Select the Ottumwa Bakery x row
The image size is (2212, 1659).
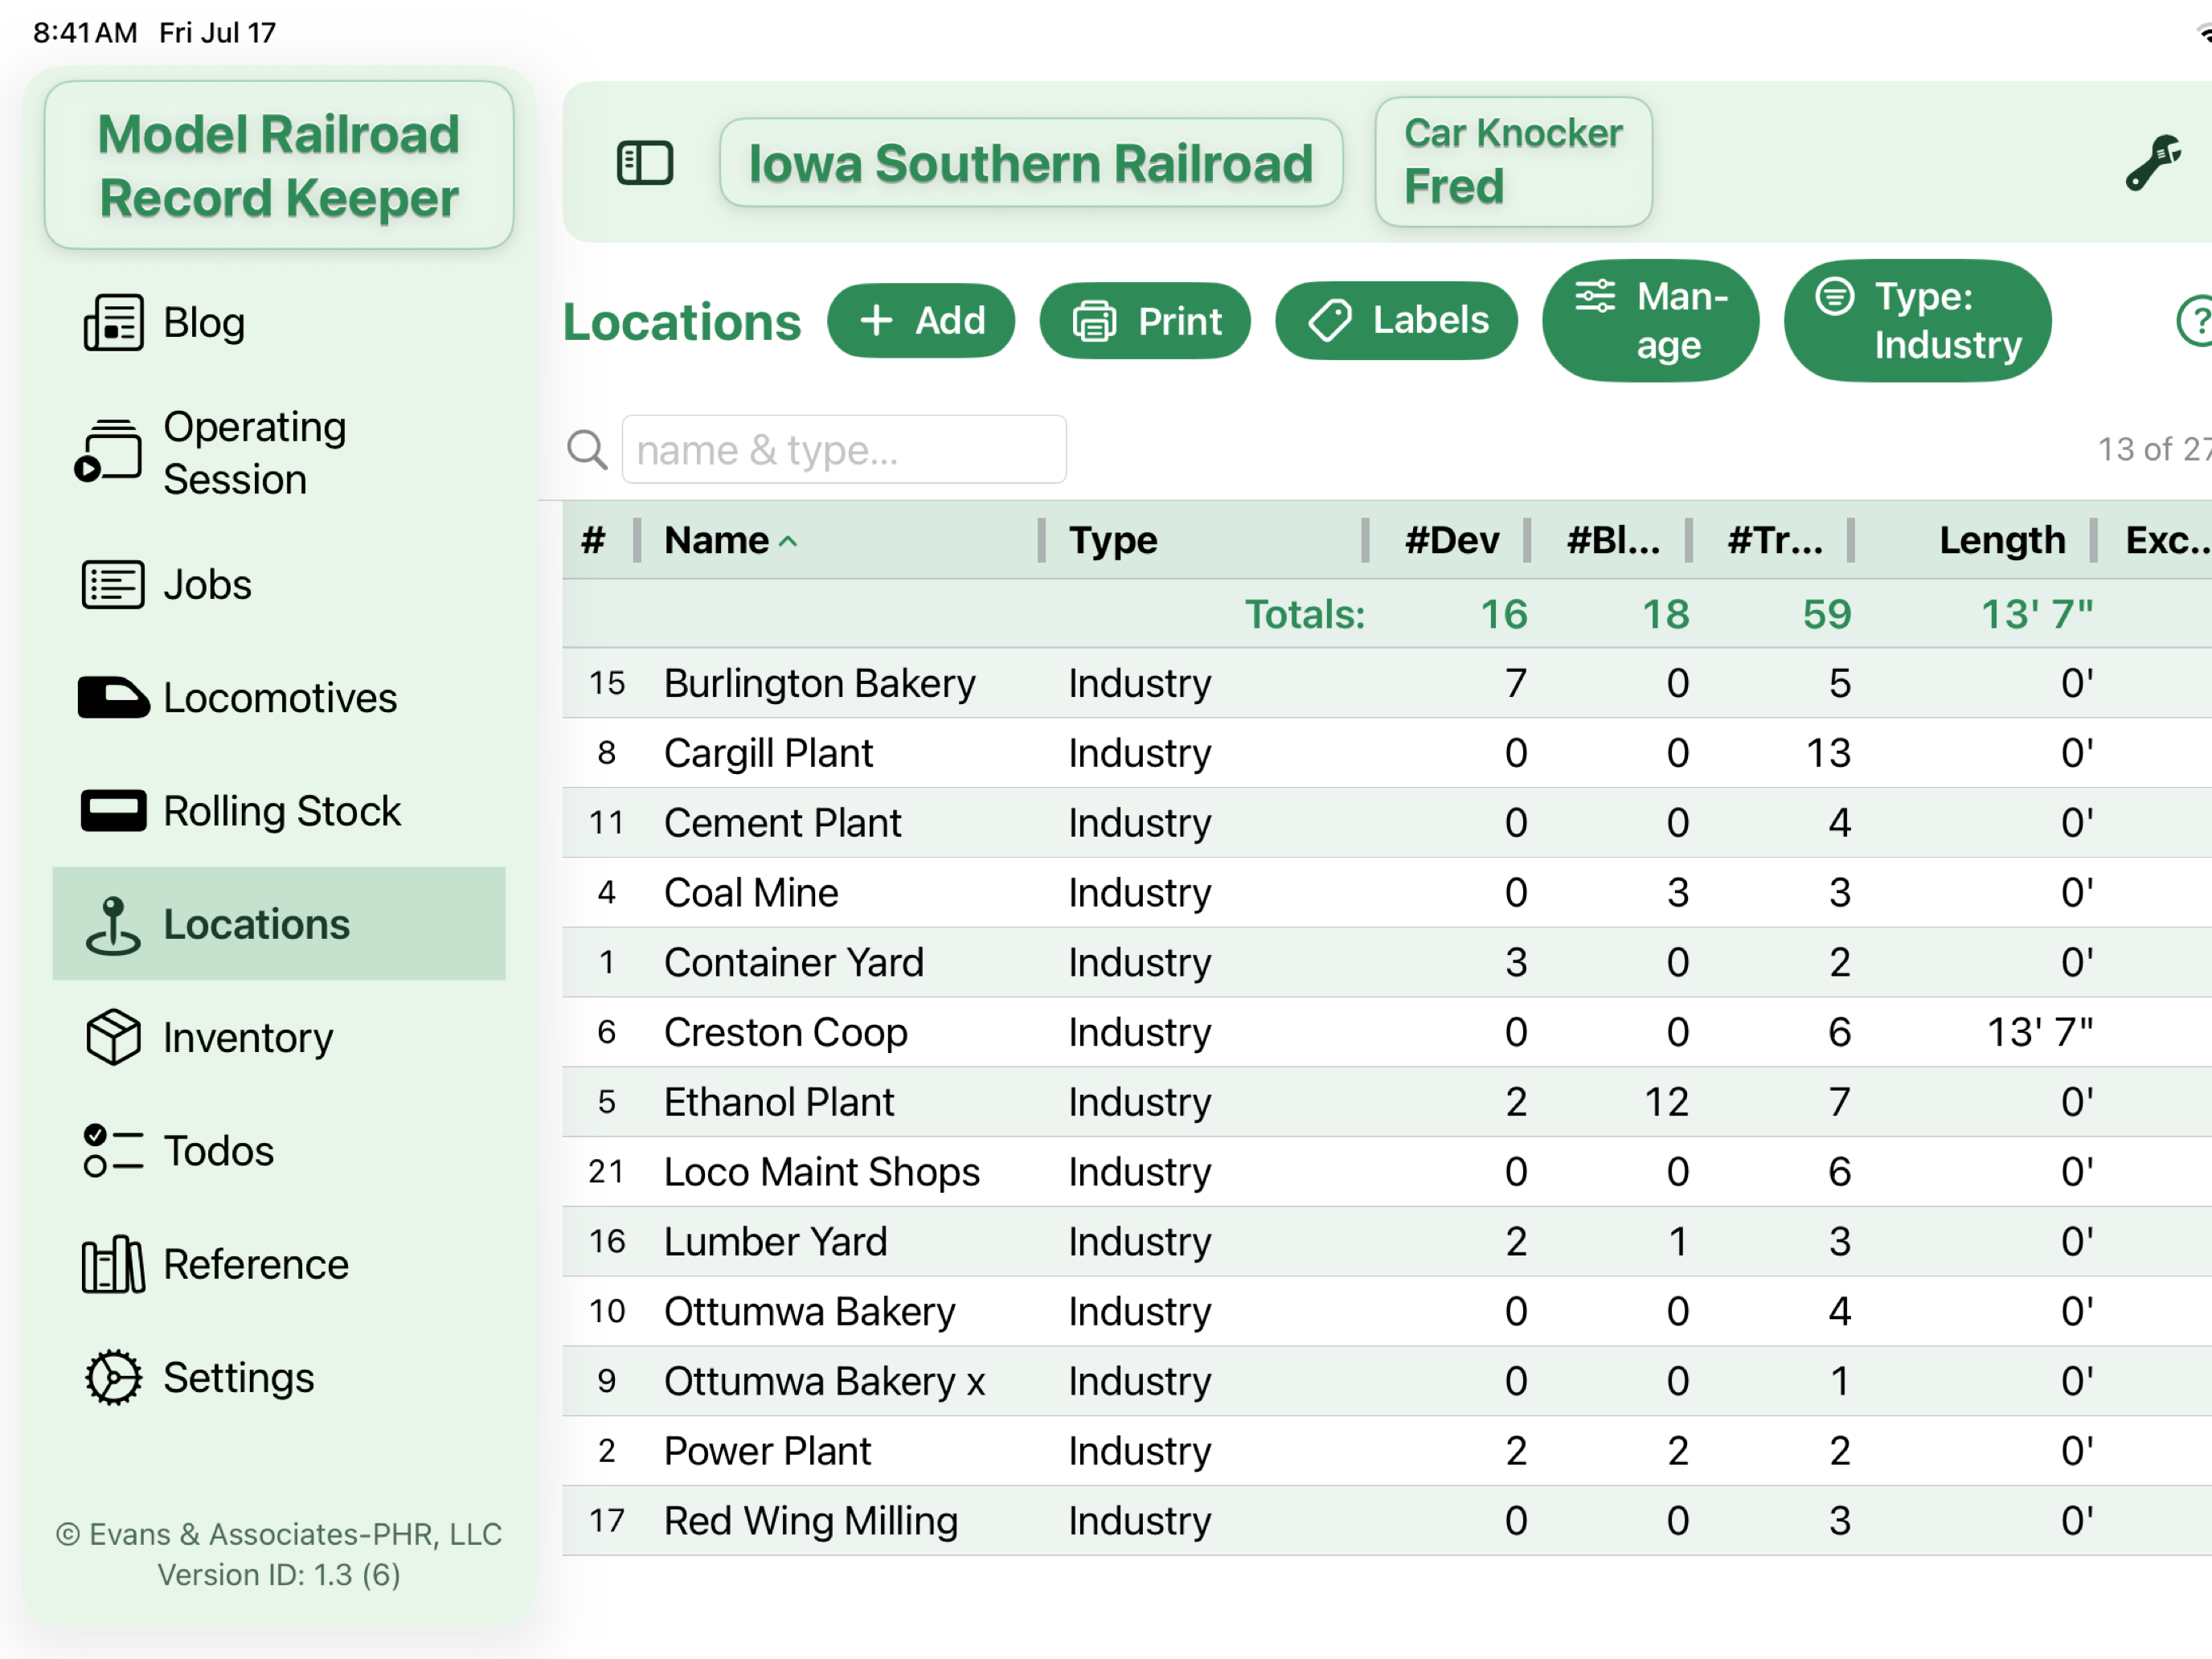point(1387,1382)
